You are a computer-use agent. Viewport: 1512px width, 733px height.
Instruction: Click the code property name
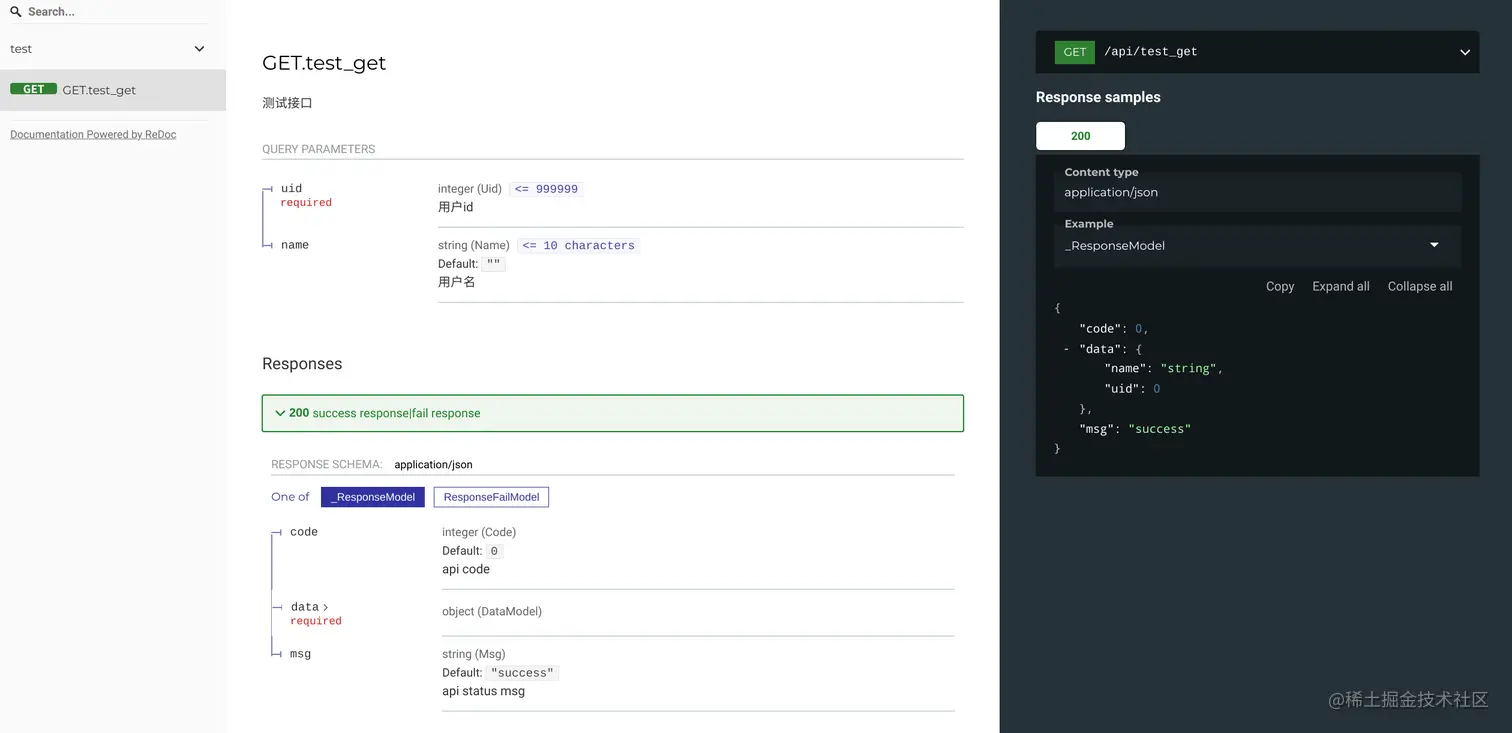coord(304,532)
